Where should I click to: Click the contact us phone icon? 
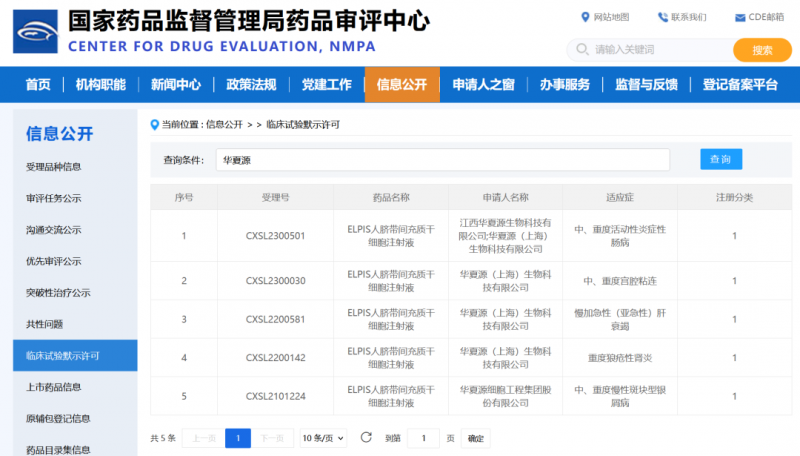point(663,17)
